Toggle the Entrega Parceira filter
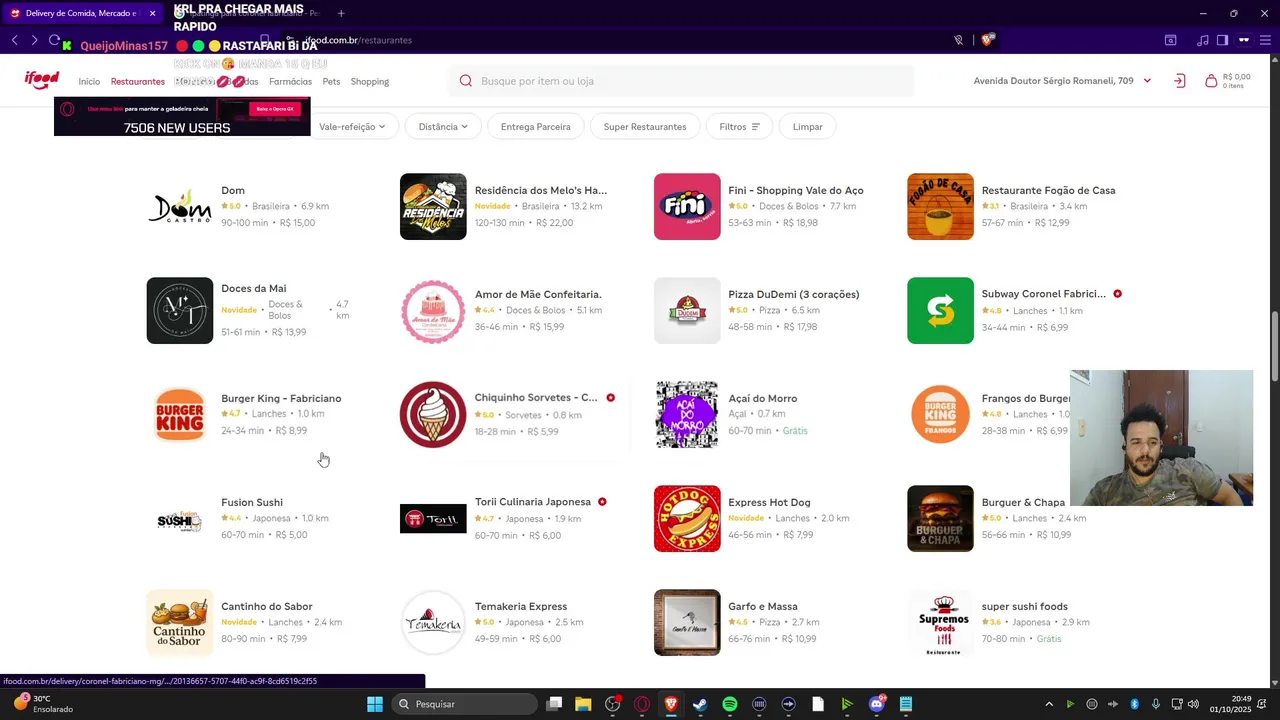This screenshot has width=1280, height=720. (x=536, y=127)
